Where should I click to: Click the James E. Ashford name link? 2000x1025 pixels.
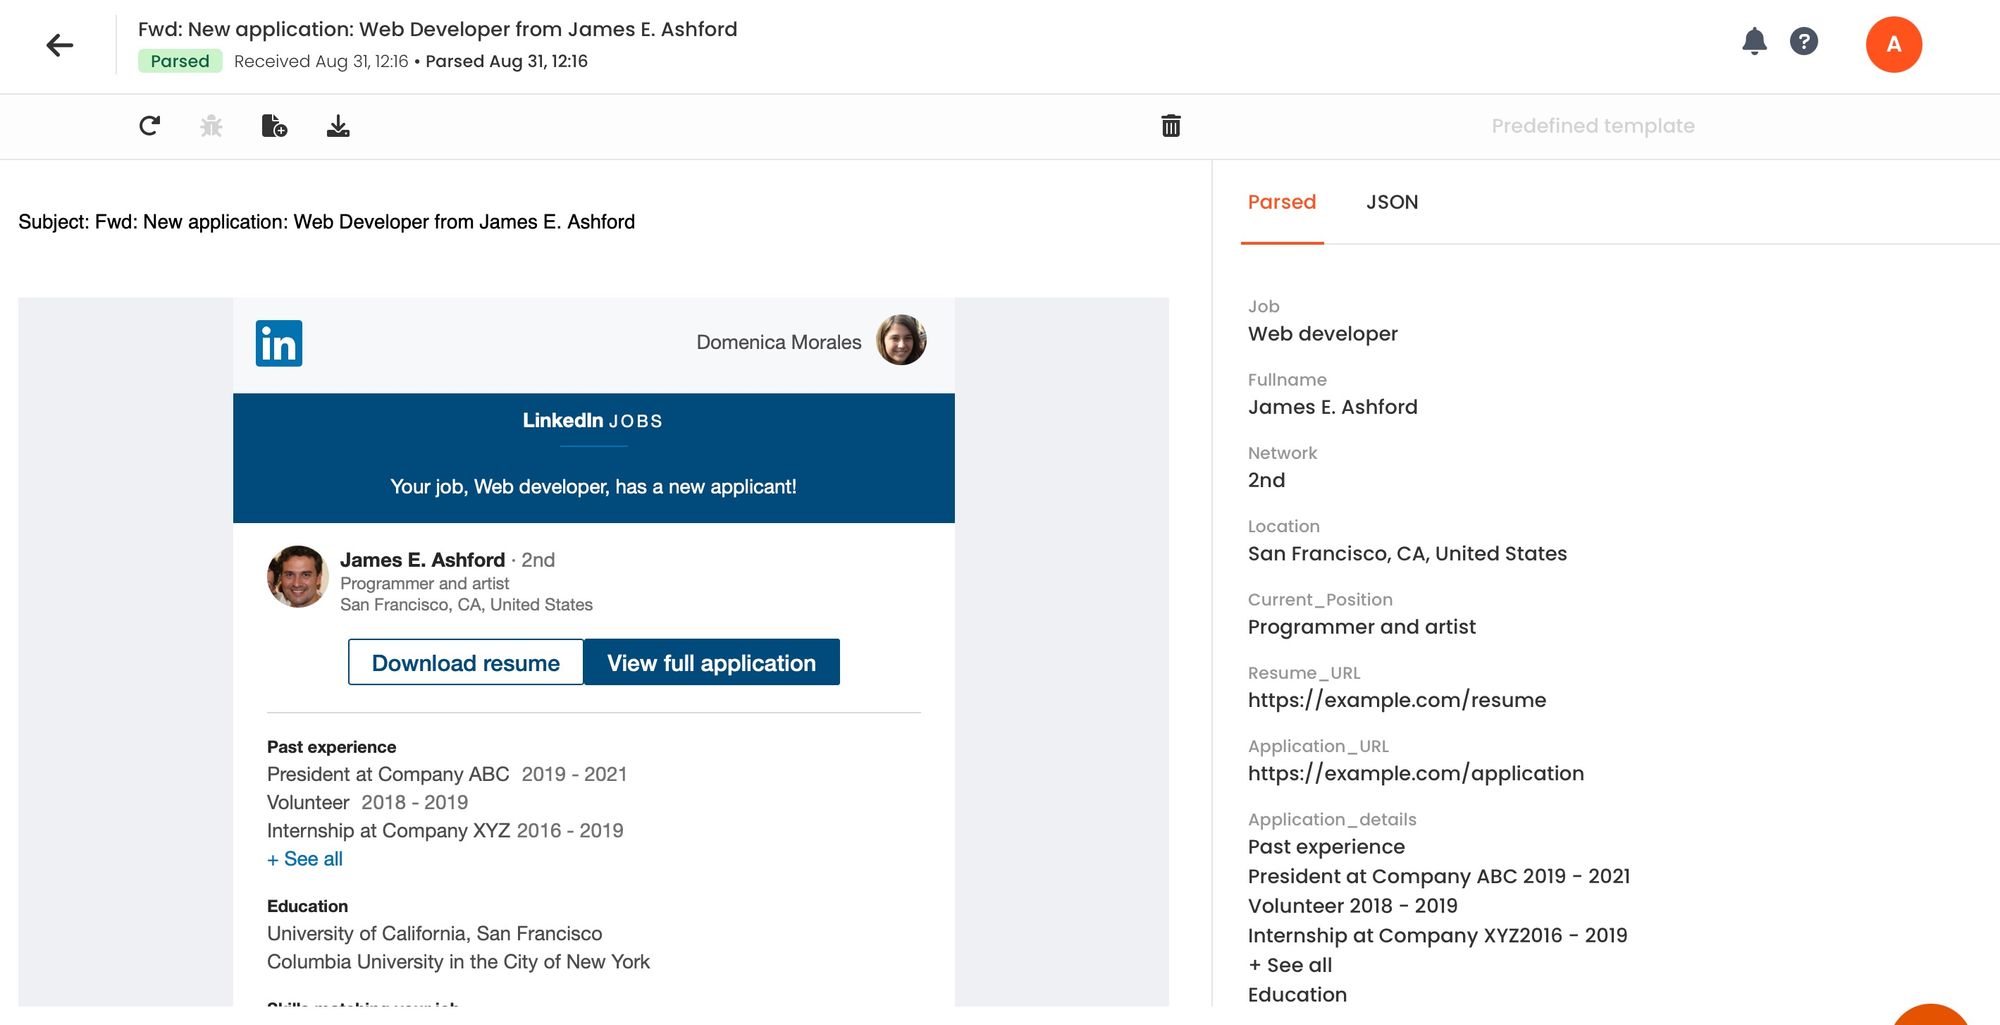click(x=422, y=560)
